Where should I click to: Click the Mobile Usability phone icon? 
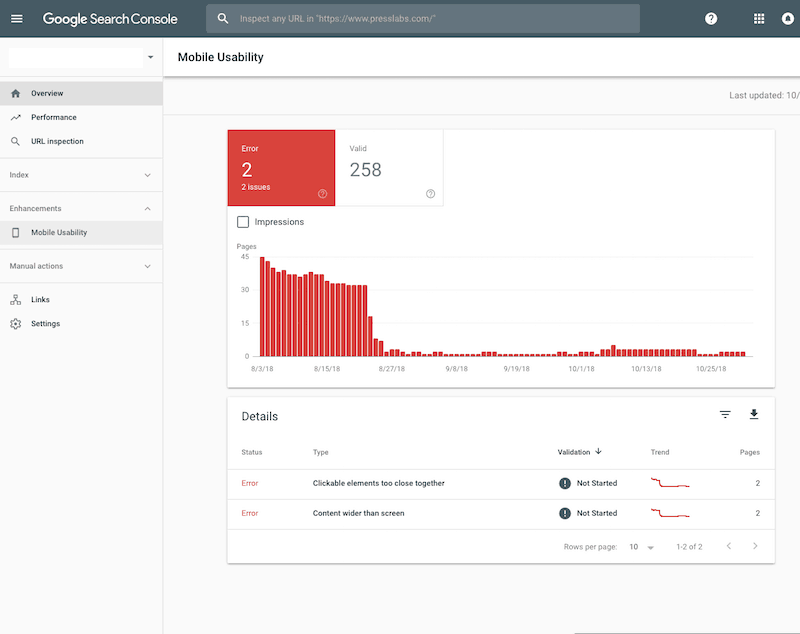coord(15,233)
